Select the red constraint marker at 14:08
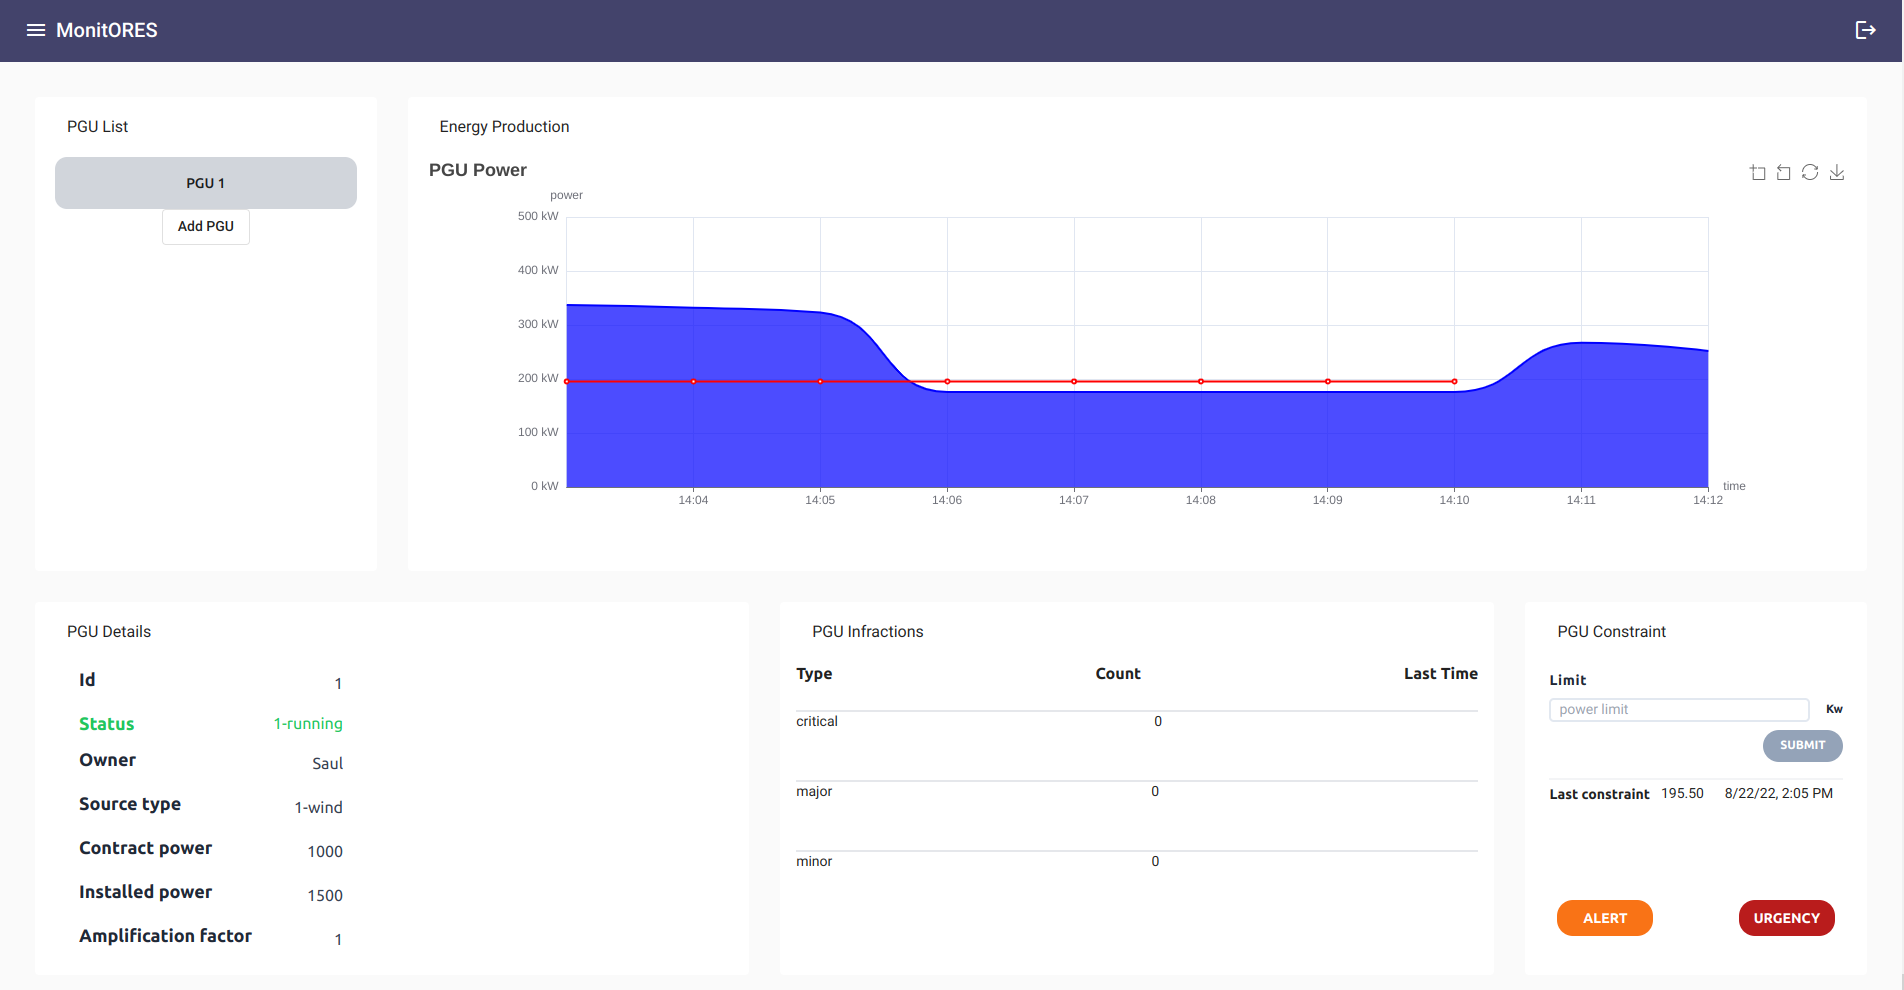1904x990 pixels. click(x=1201, y=381)
